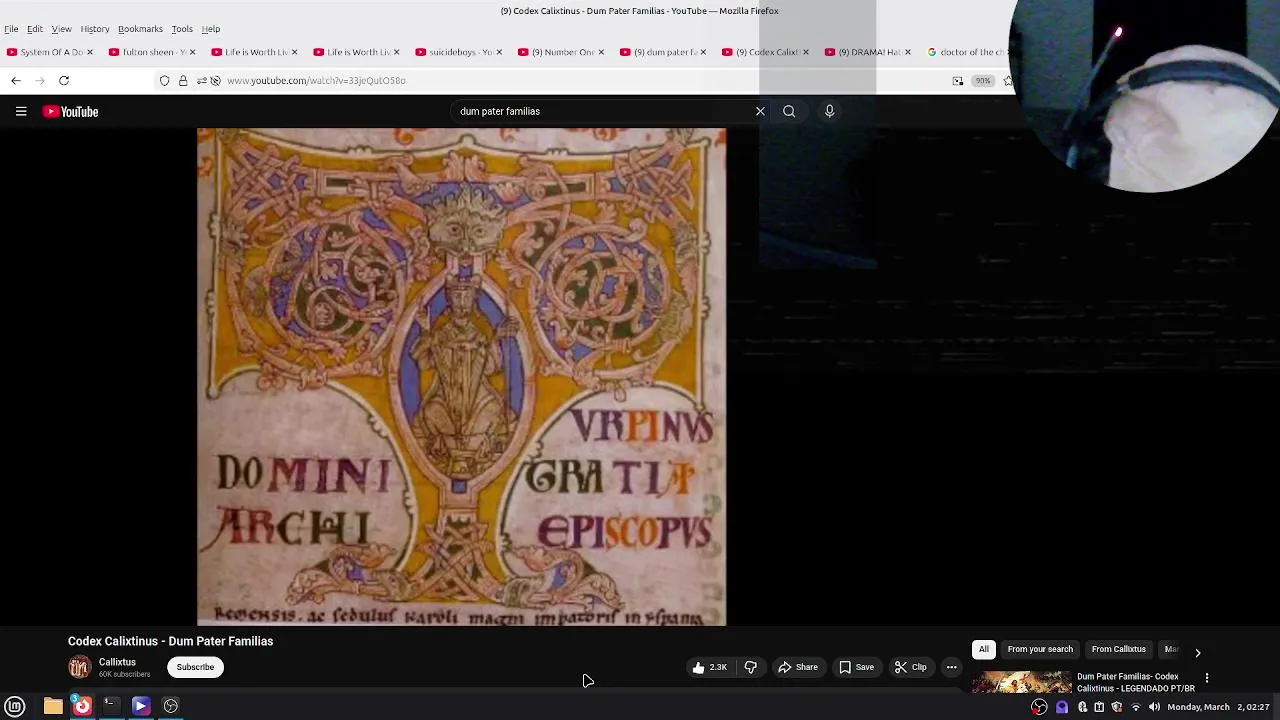Image resolution: width=1280 pixels, height=720 pixels.
Task: Switch to the purple media player taskbar app
Action: [141, 706]
